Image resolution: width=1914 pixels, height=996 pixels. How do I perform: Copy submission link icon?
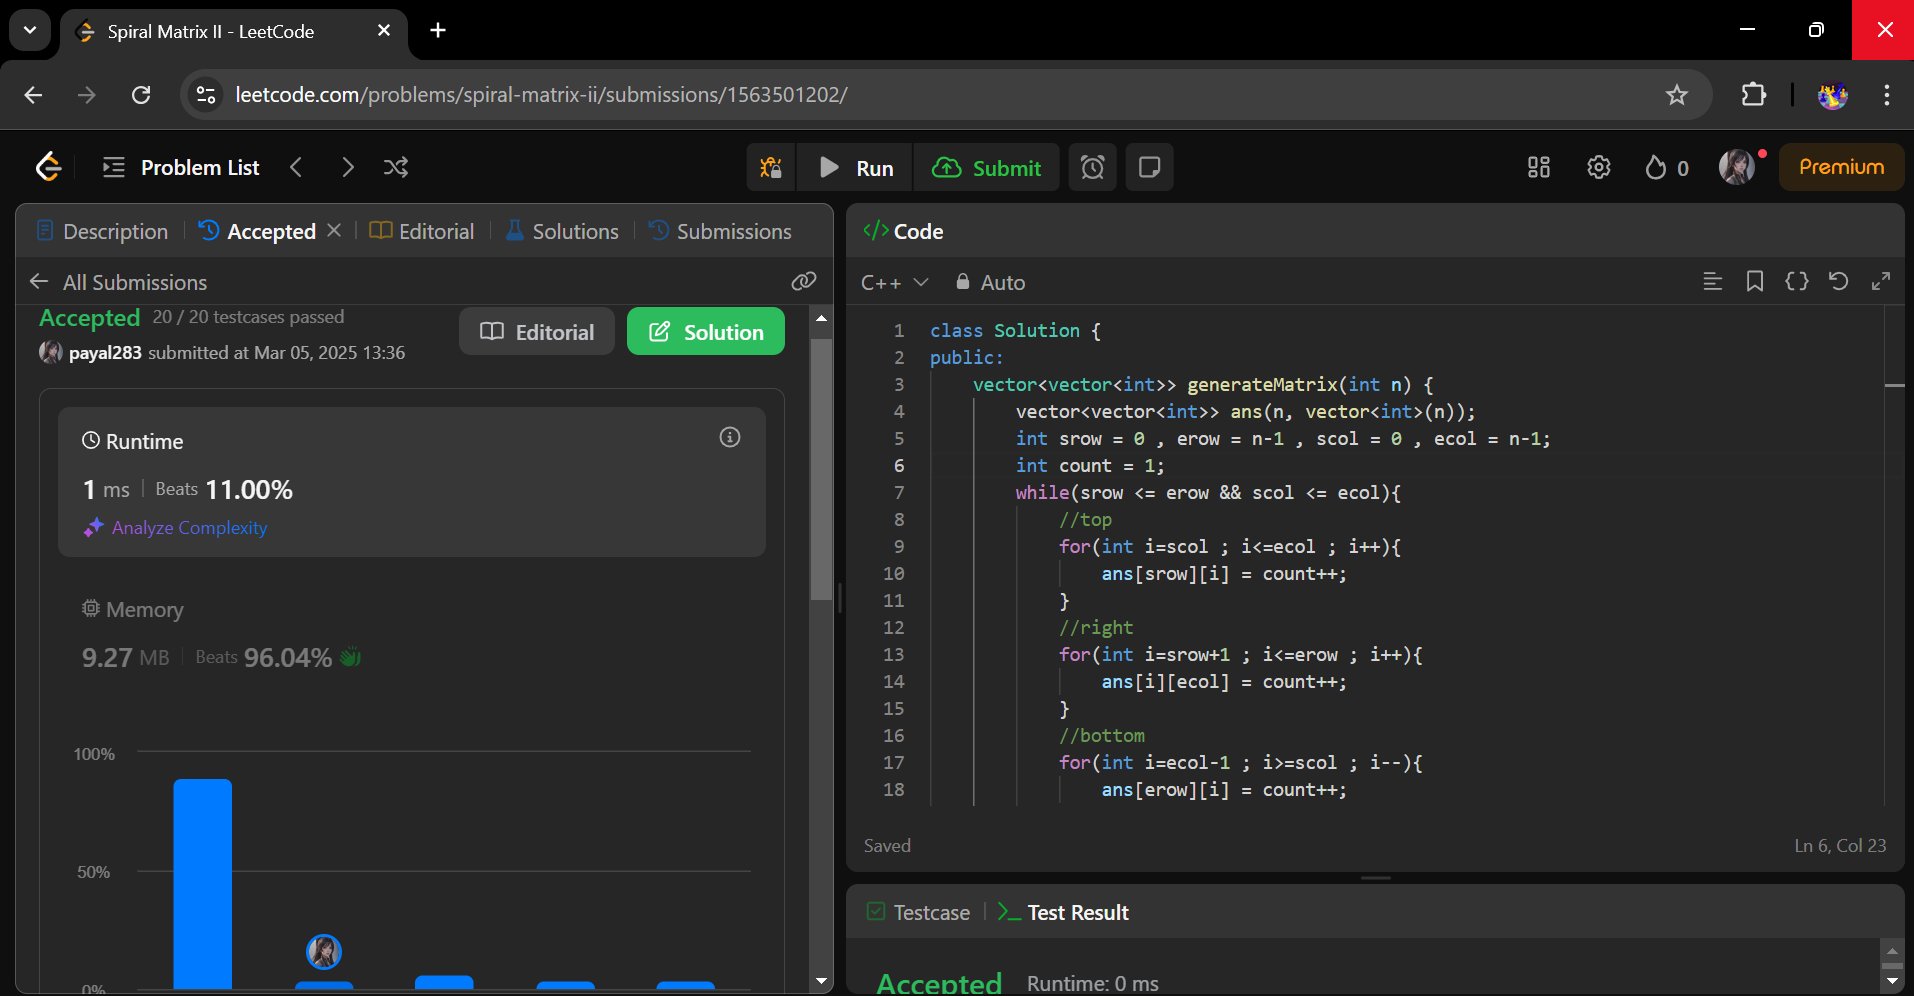803,282
